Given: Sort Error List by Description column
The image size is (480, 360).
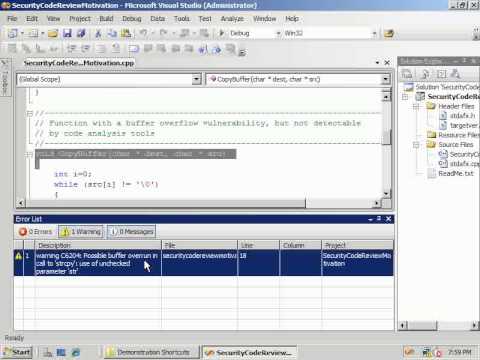Looking at the screenshot, I should click(x=98, y=245).
